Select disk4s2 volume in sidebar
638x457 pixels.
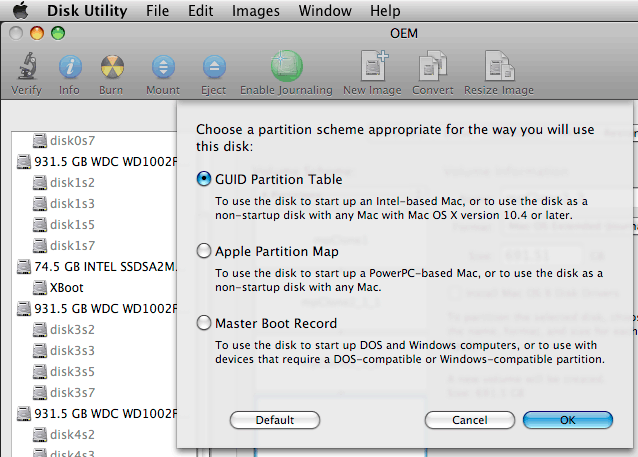tap(64, 435)
